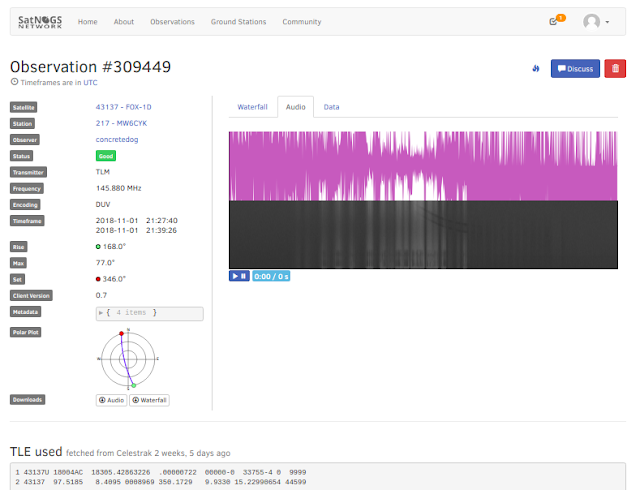Click the UTC timeframes link
Viewport: 640px width, 490px height.
(x=90, y=82)
